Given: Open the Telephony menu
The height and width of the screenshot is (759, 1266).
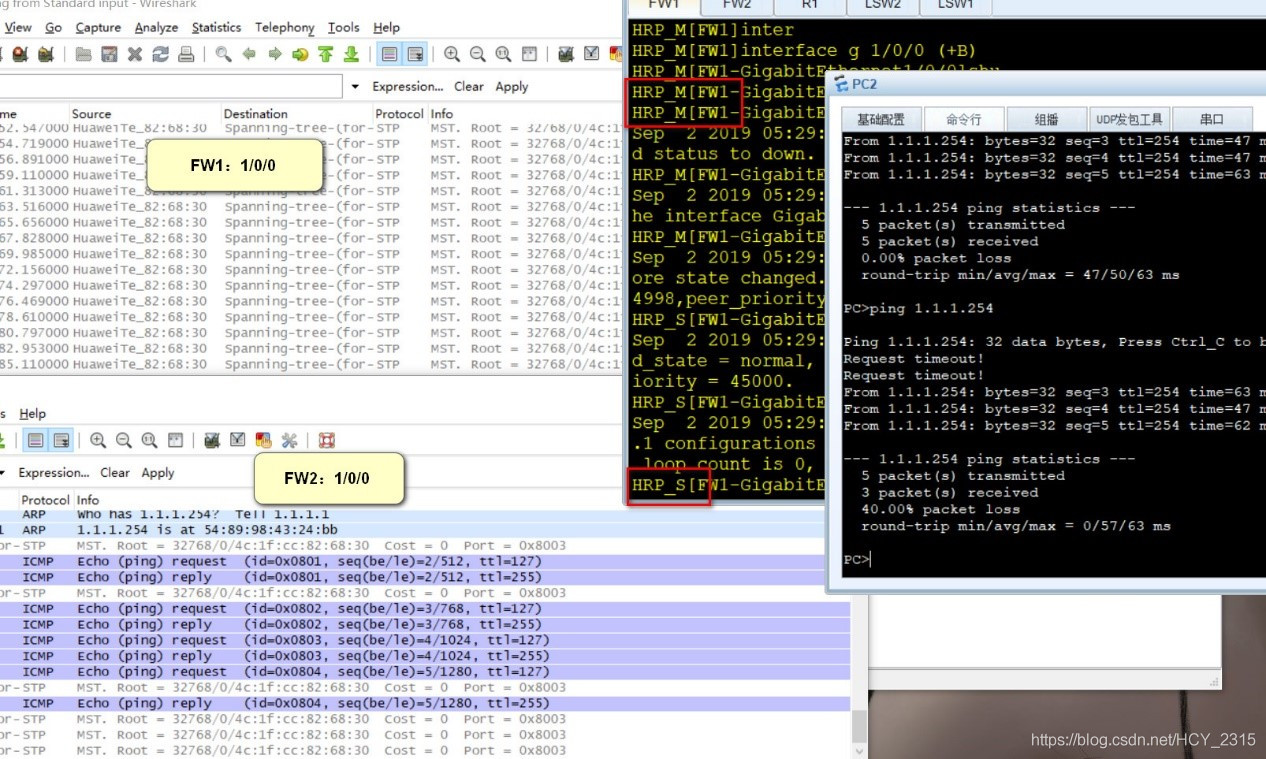Looking at the screenshot, I should [285, 27].
